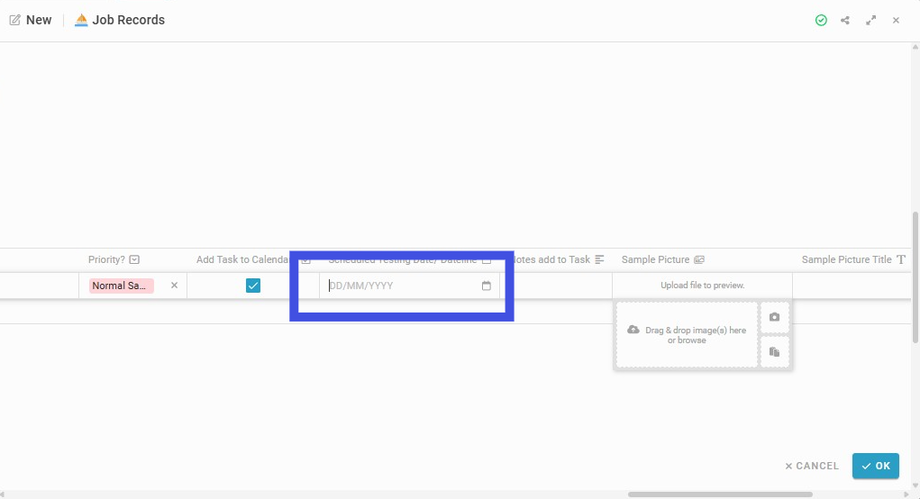Click the Priority? column header dropdown icon
920x499 pixels.
point(134,259)
